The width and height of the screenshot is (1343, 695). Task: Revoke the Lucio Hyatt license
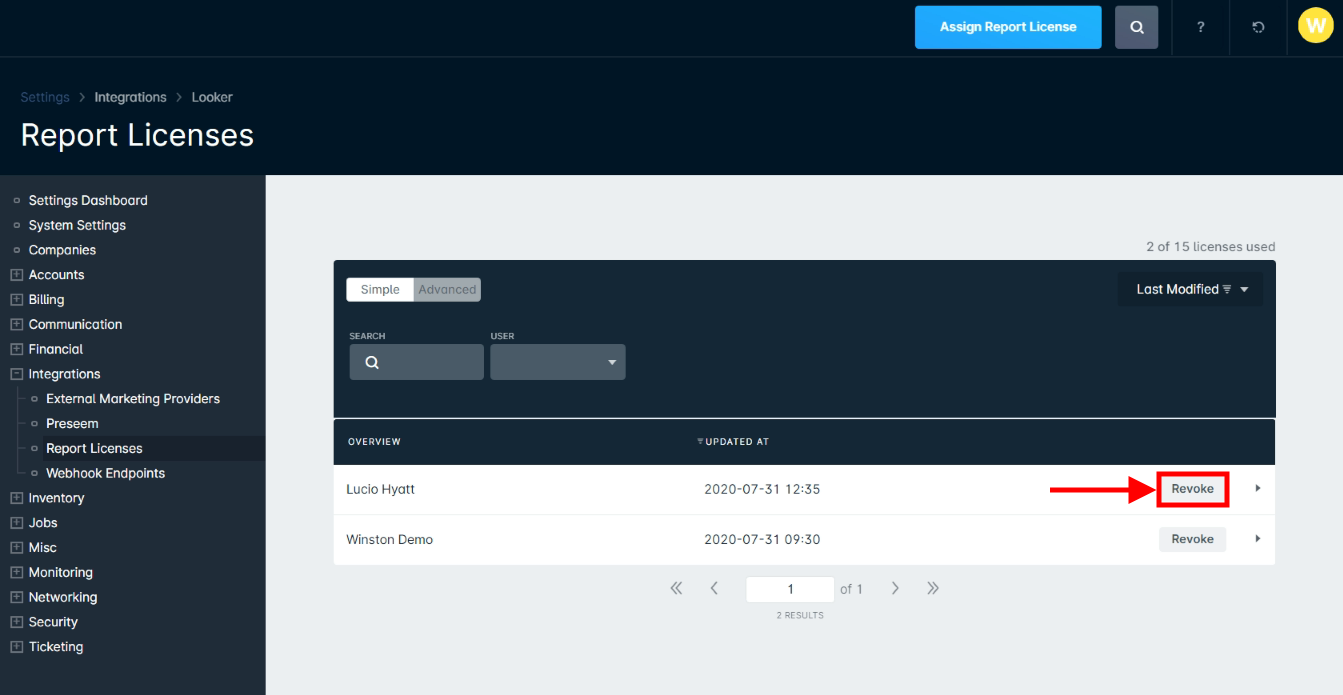pos(1192,489)
